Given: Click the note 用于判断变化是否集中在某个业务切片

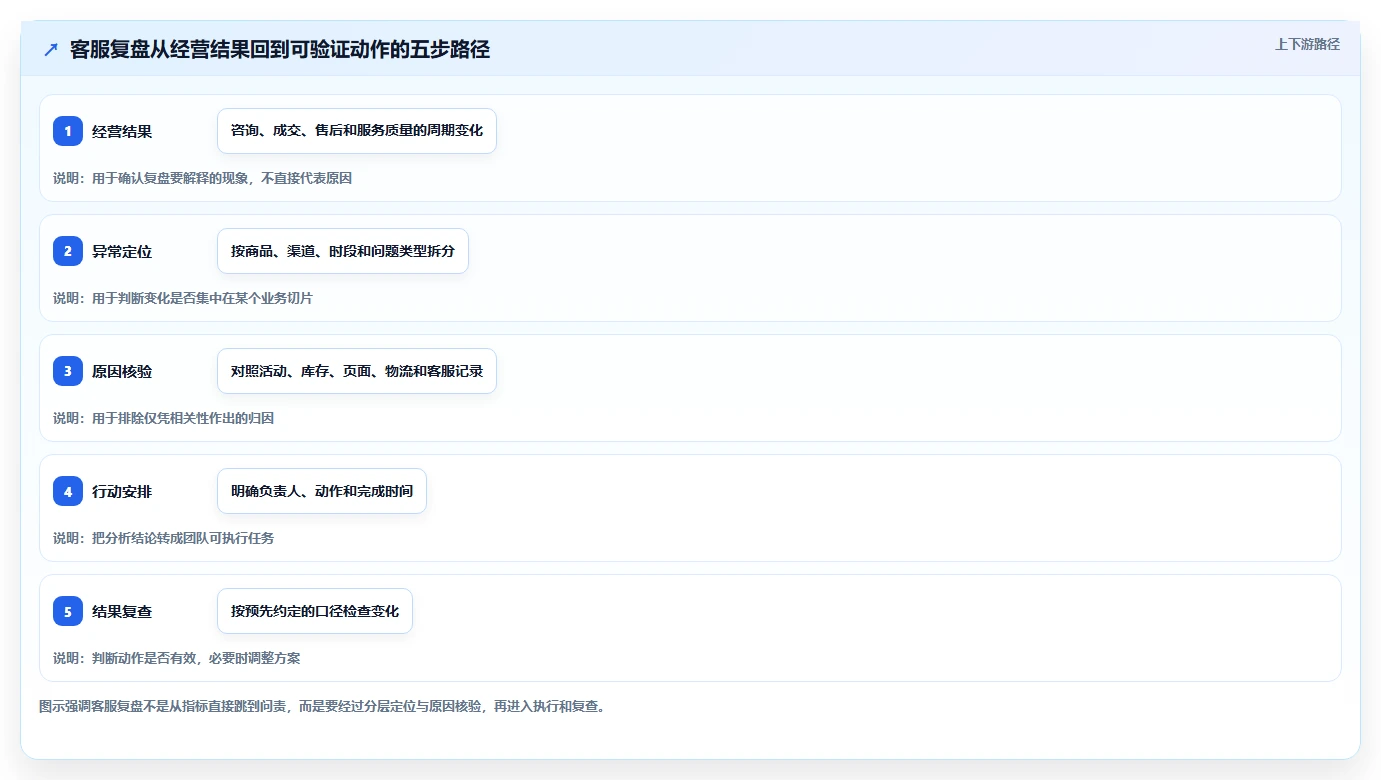Looking at the screenshot, I should point(202,298).
